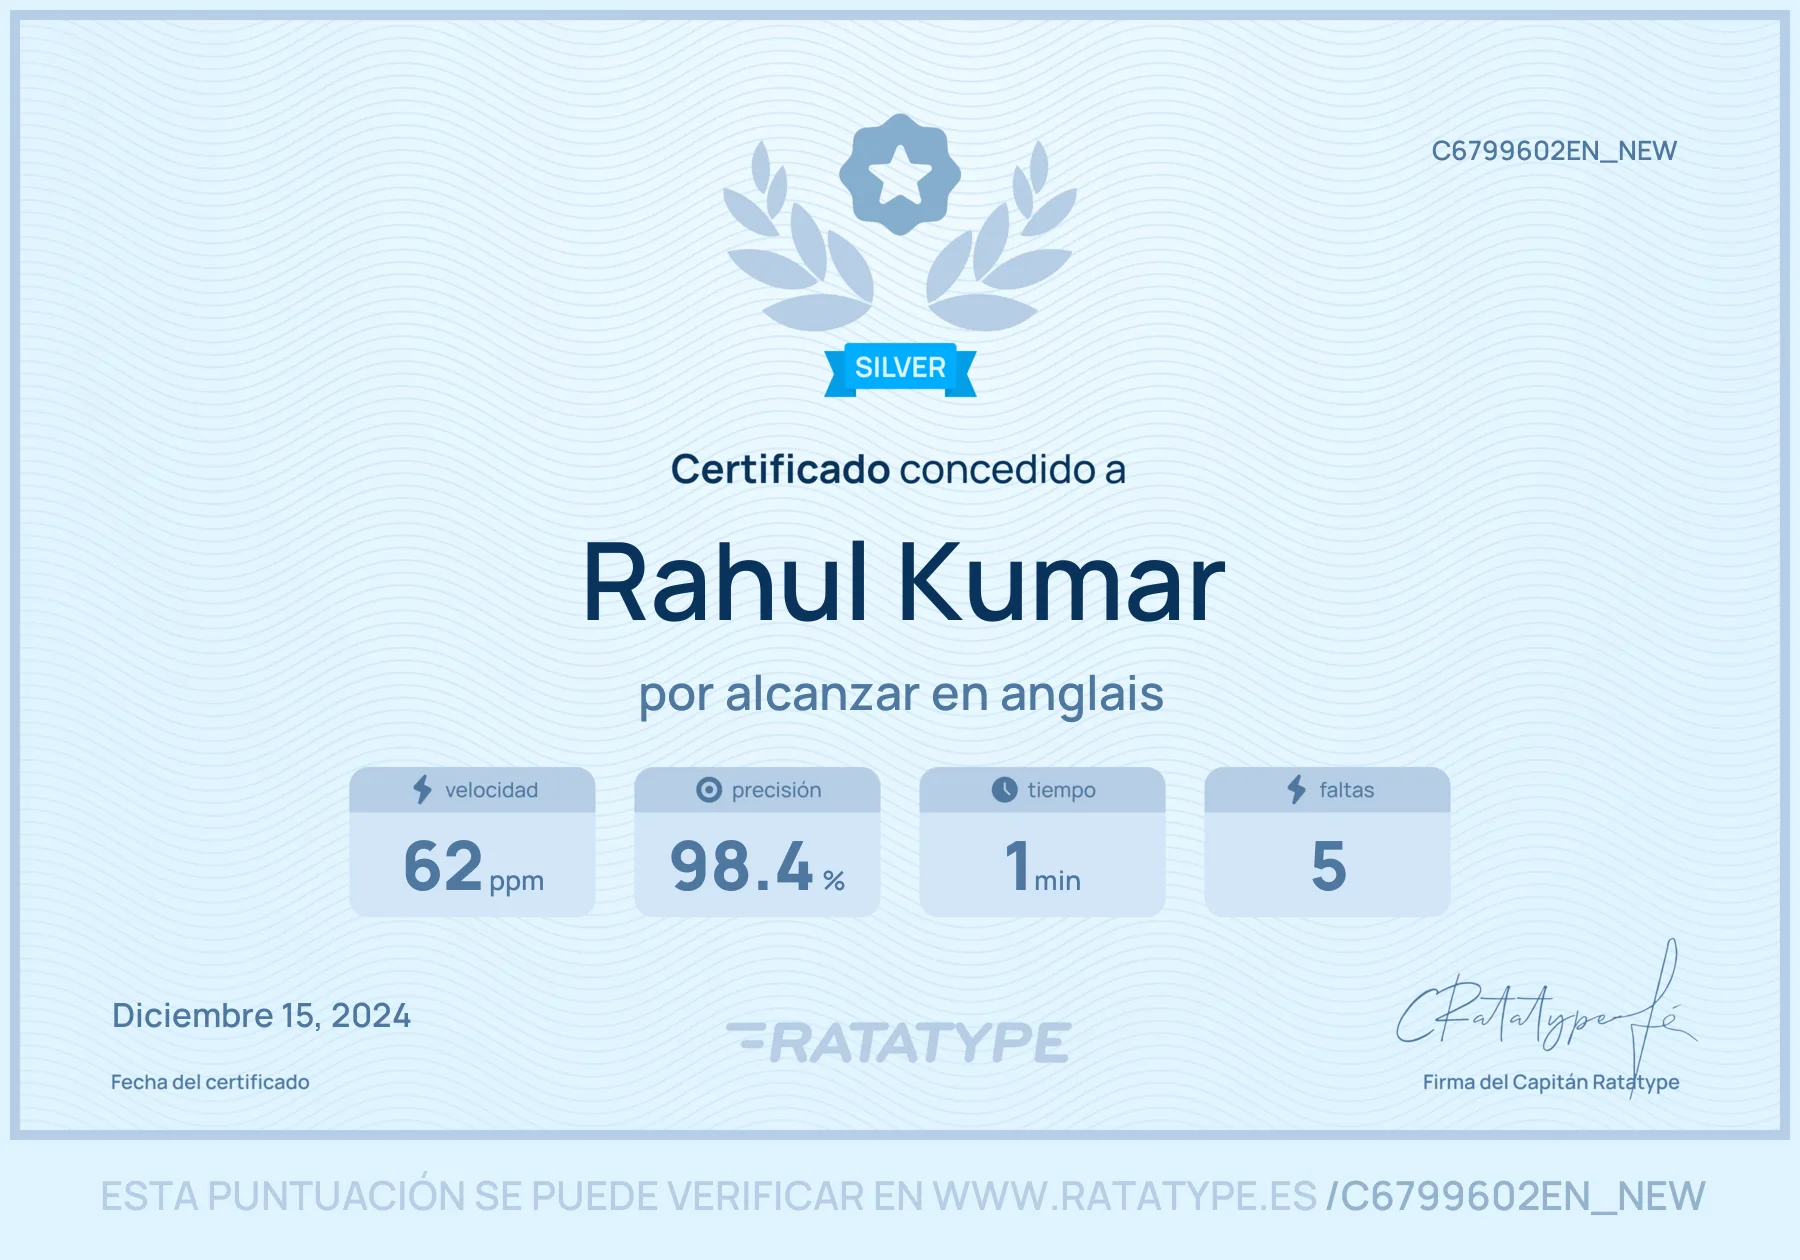Image resolution: width=1800 pixels, height=1260 pixels.
Task: Click the 'Fecha del certificado' caption
Action: [210, 1082]
